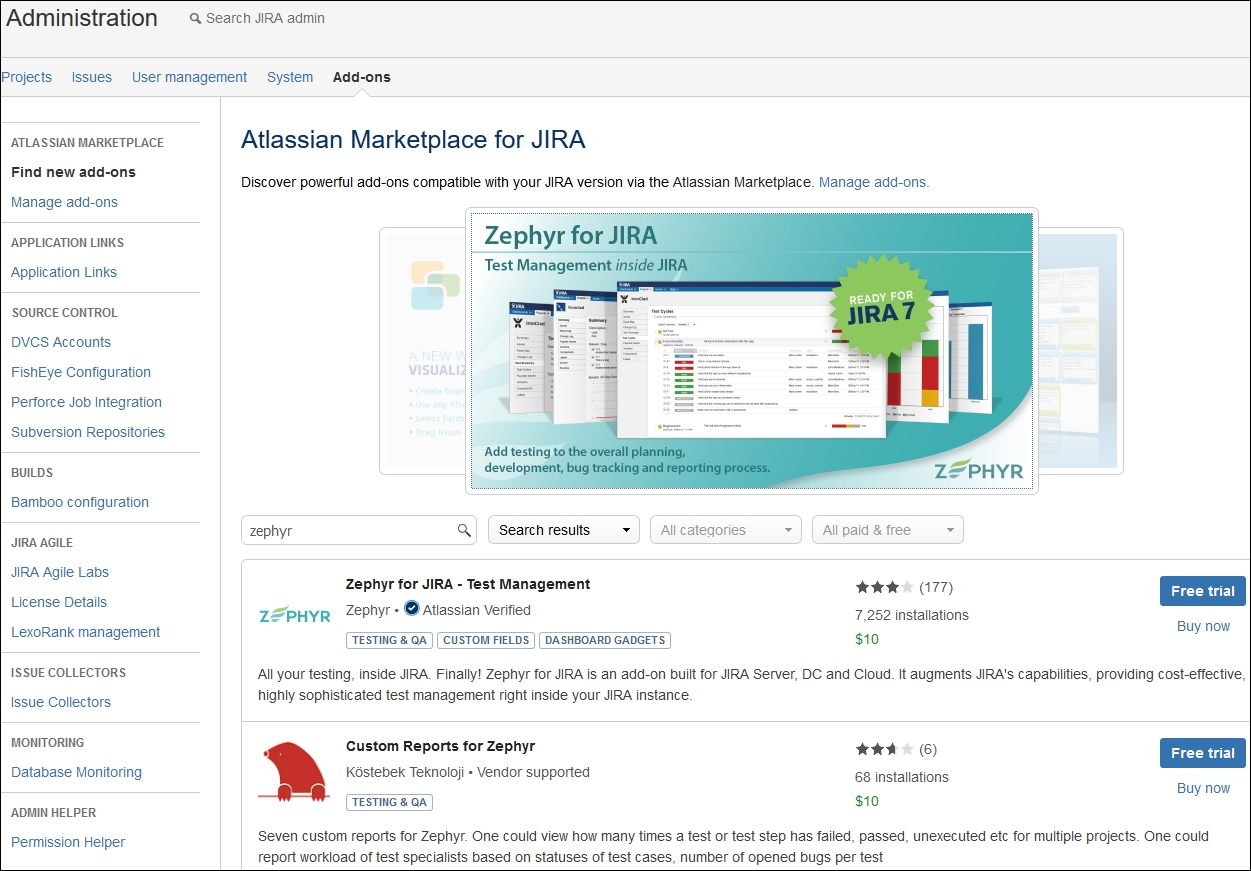Open Issue Collectors link
1251x871 pixels.
tap(61, 702)
